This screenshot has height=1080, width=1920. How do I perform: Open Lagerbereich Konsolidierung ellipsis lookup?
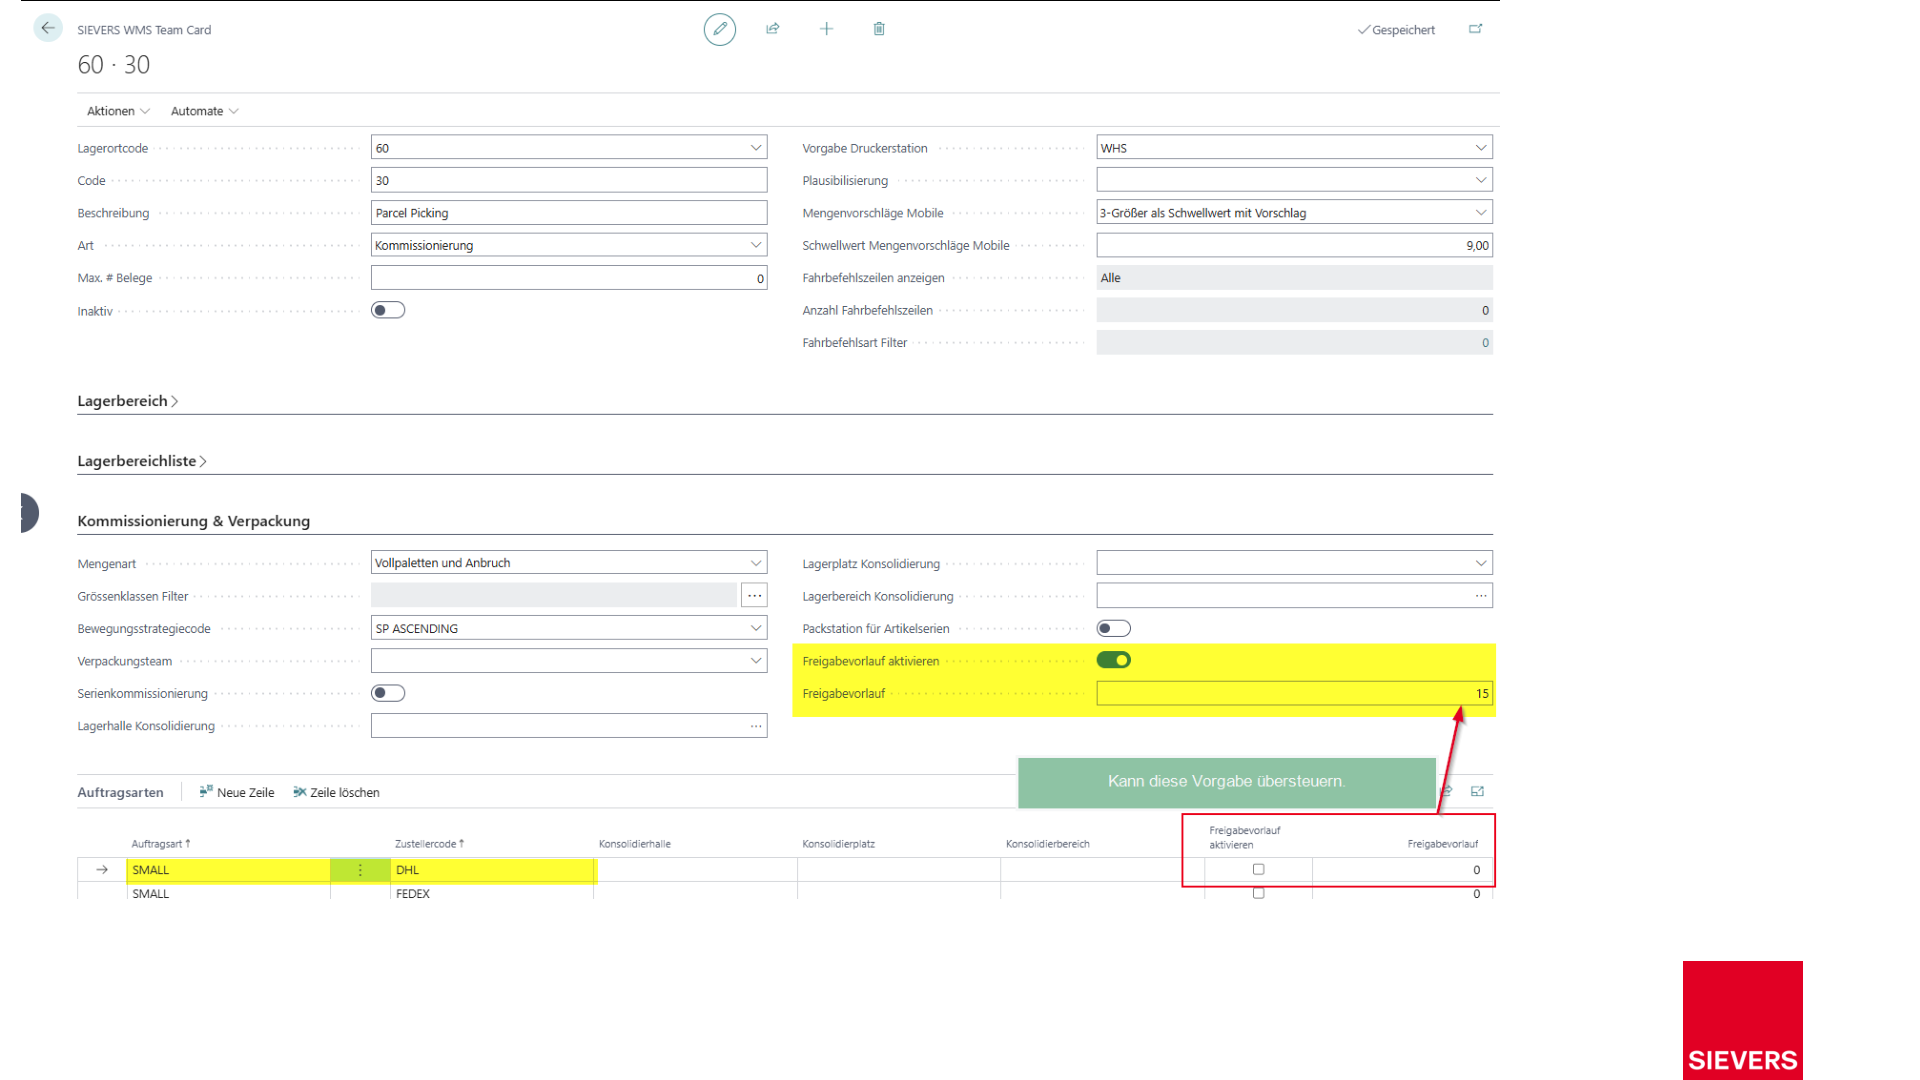coord(1481,596)
